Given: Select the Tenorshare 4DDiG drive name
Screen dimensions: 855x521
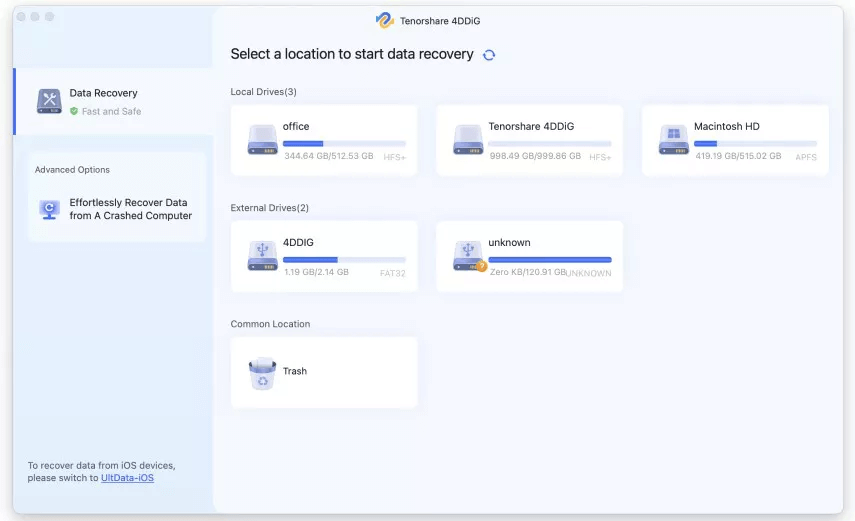Looking at the screenshot, I should (x=531, y=126).
